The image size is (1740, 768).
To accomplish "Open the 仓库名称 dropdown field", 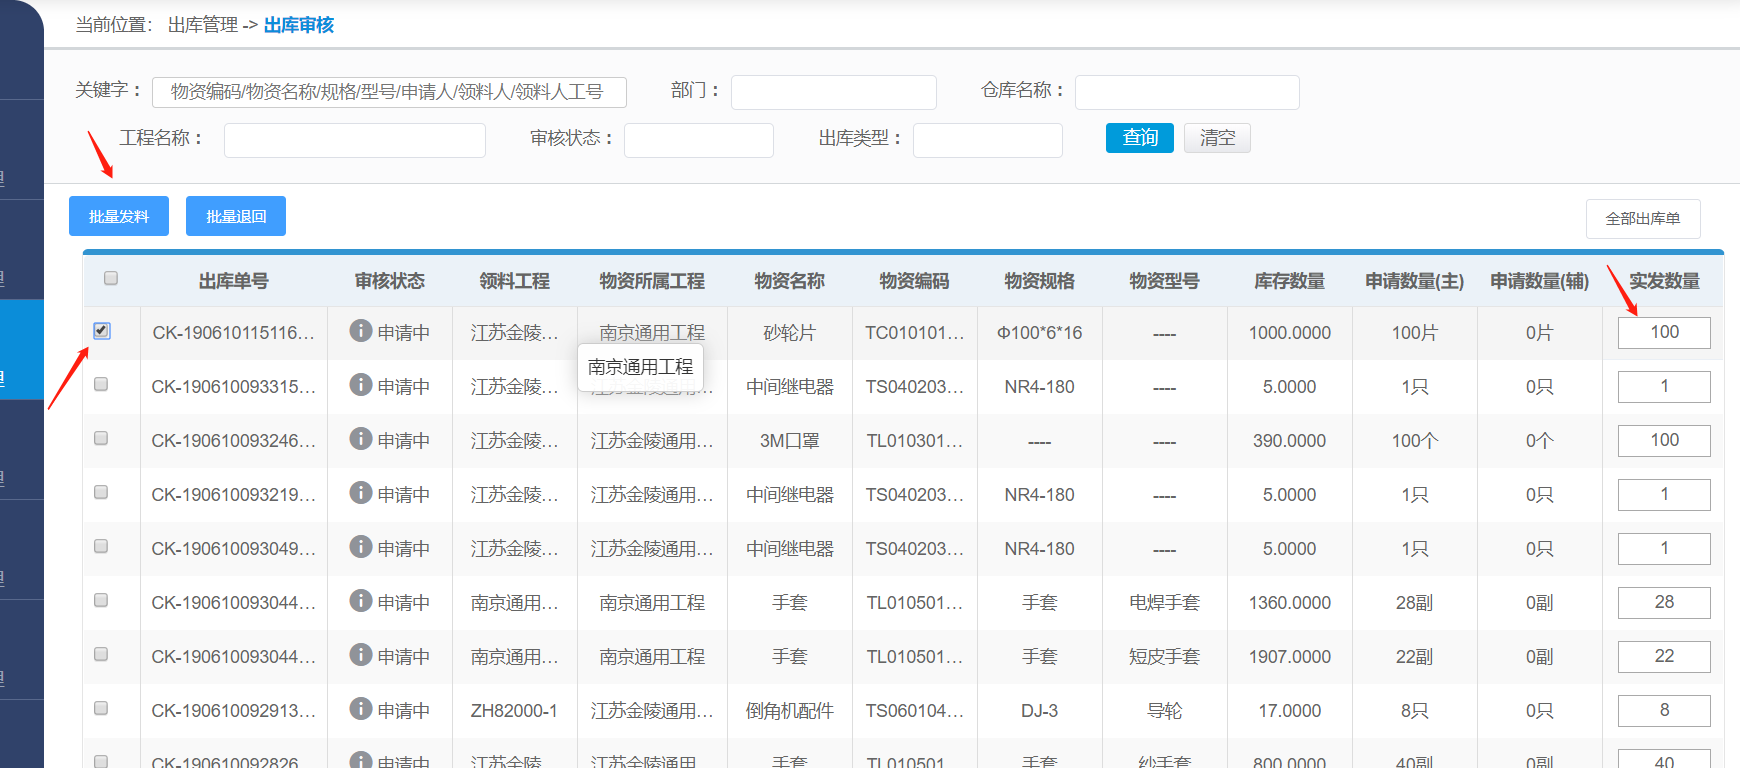I will (x=1186, y=92).
